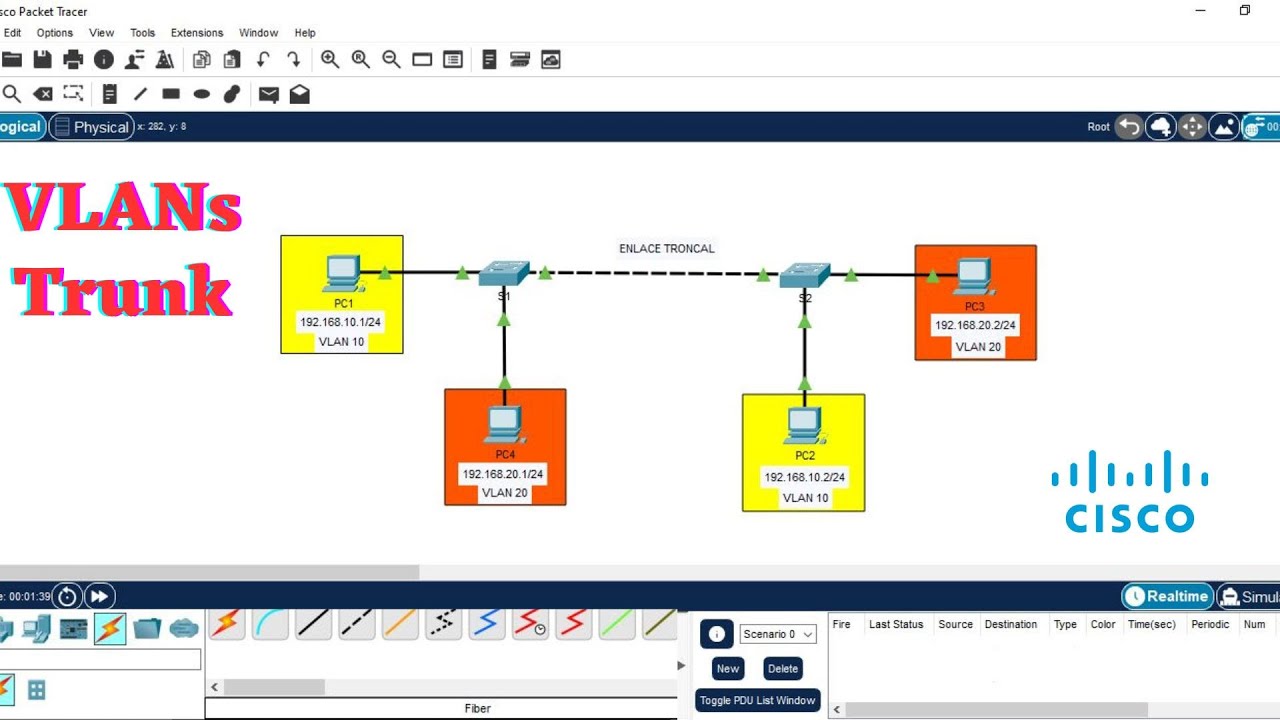Select the Place Note tool
Viewport: 1280px width, 720px height.
pos(110,94)
